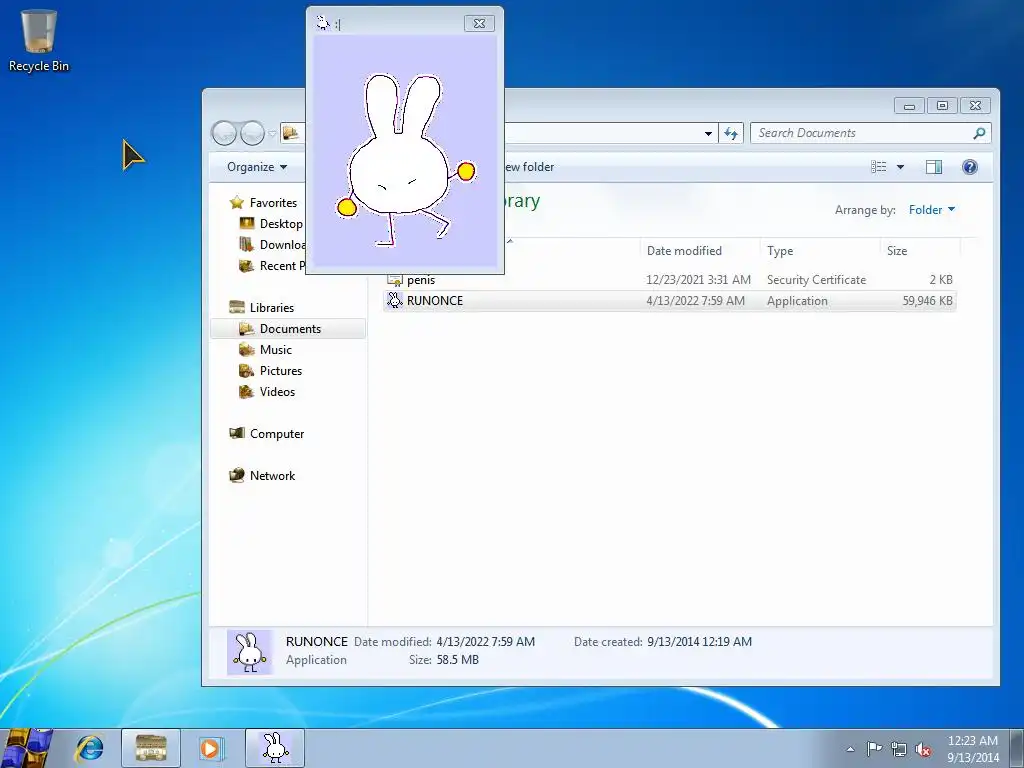Select Videos library in sidebar
The image size is (1024, 768).
(x=277, y=392)
